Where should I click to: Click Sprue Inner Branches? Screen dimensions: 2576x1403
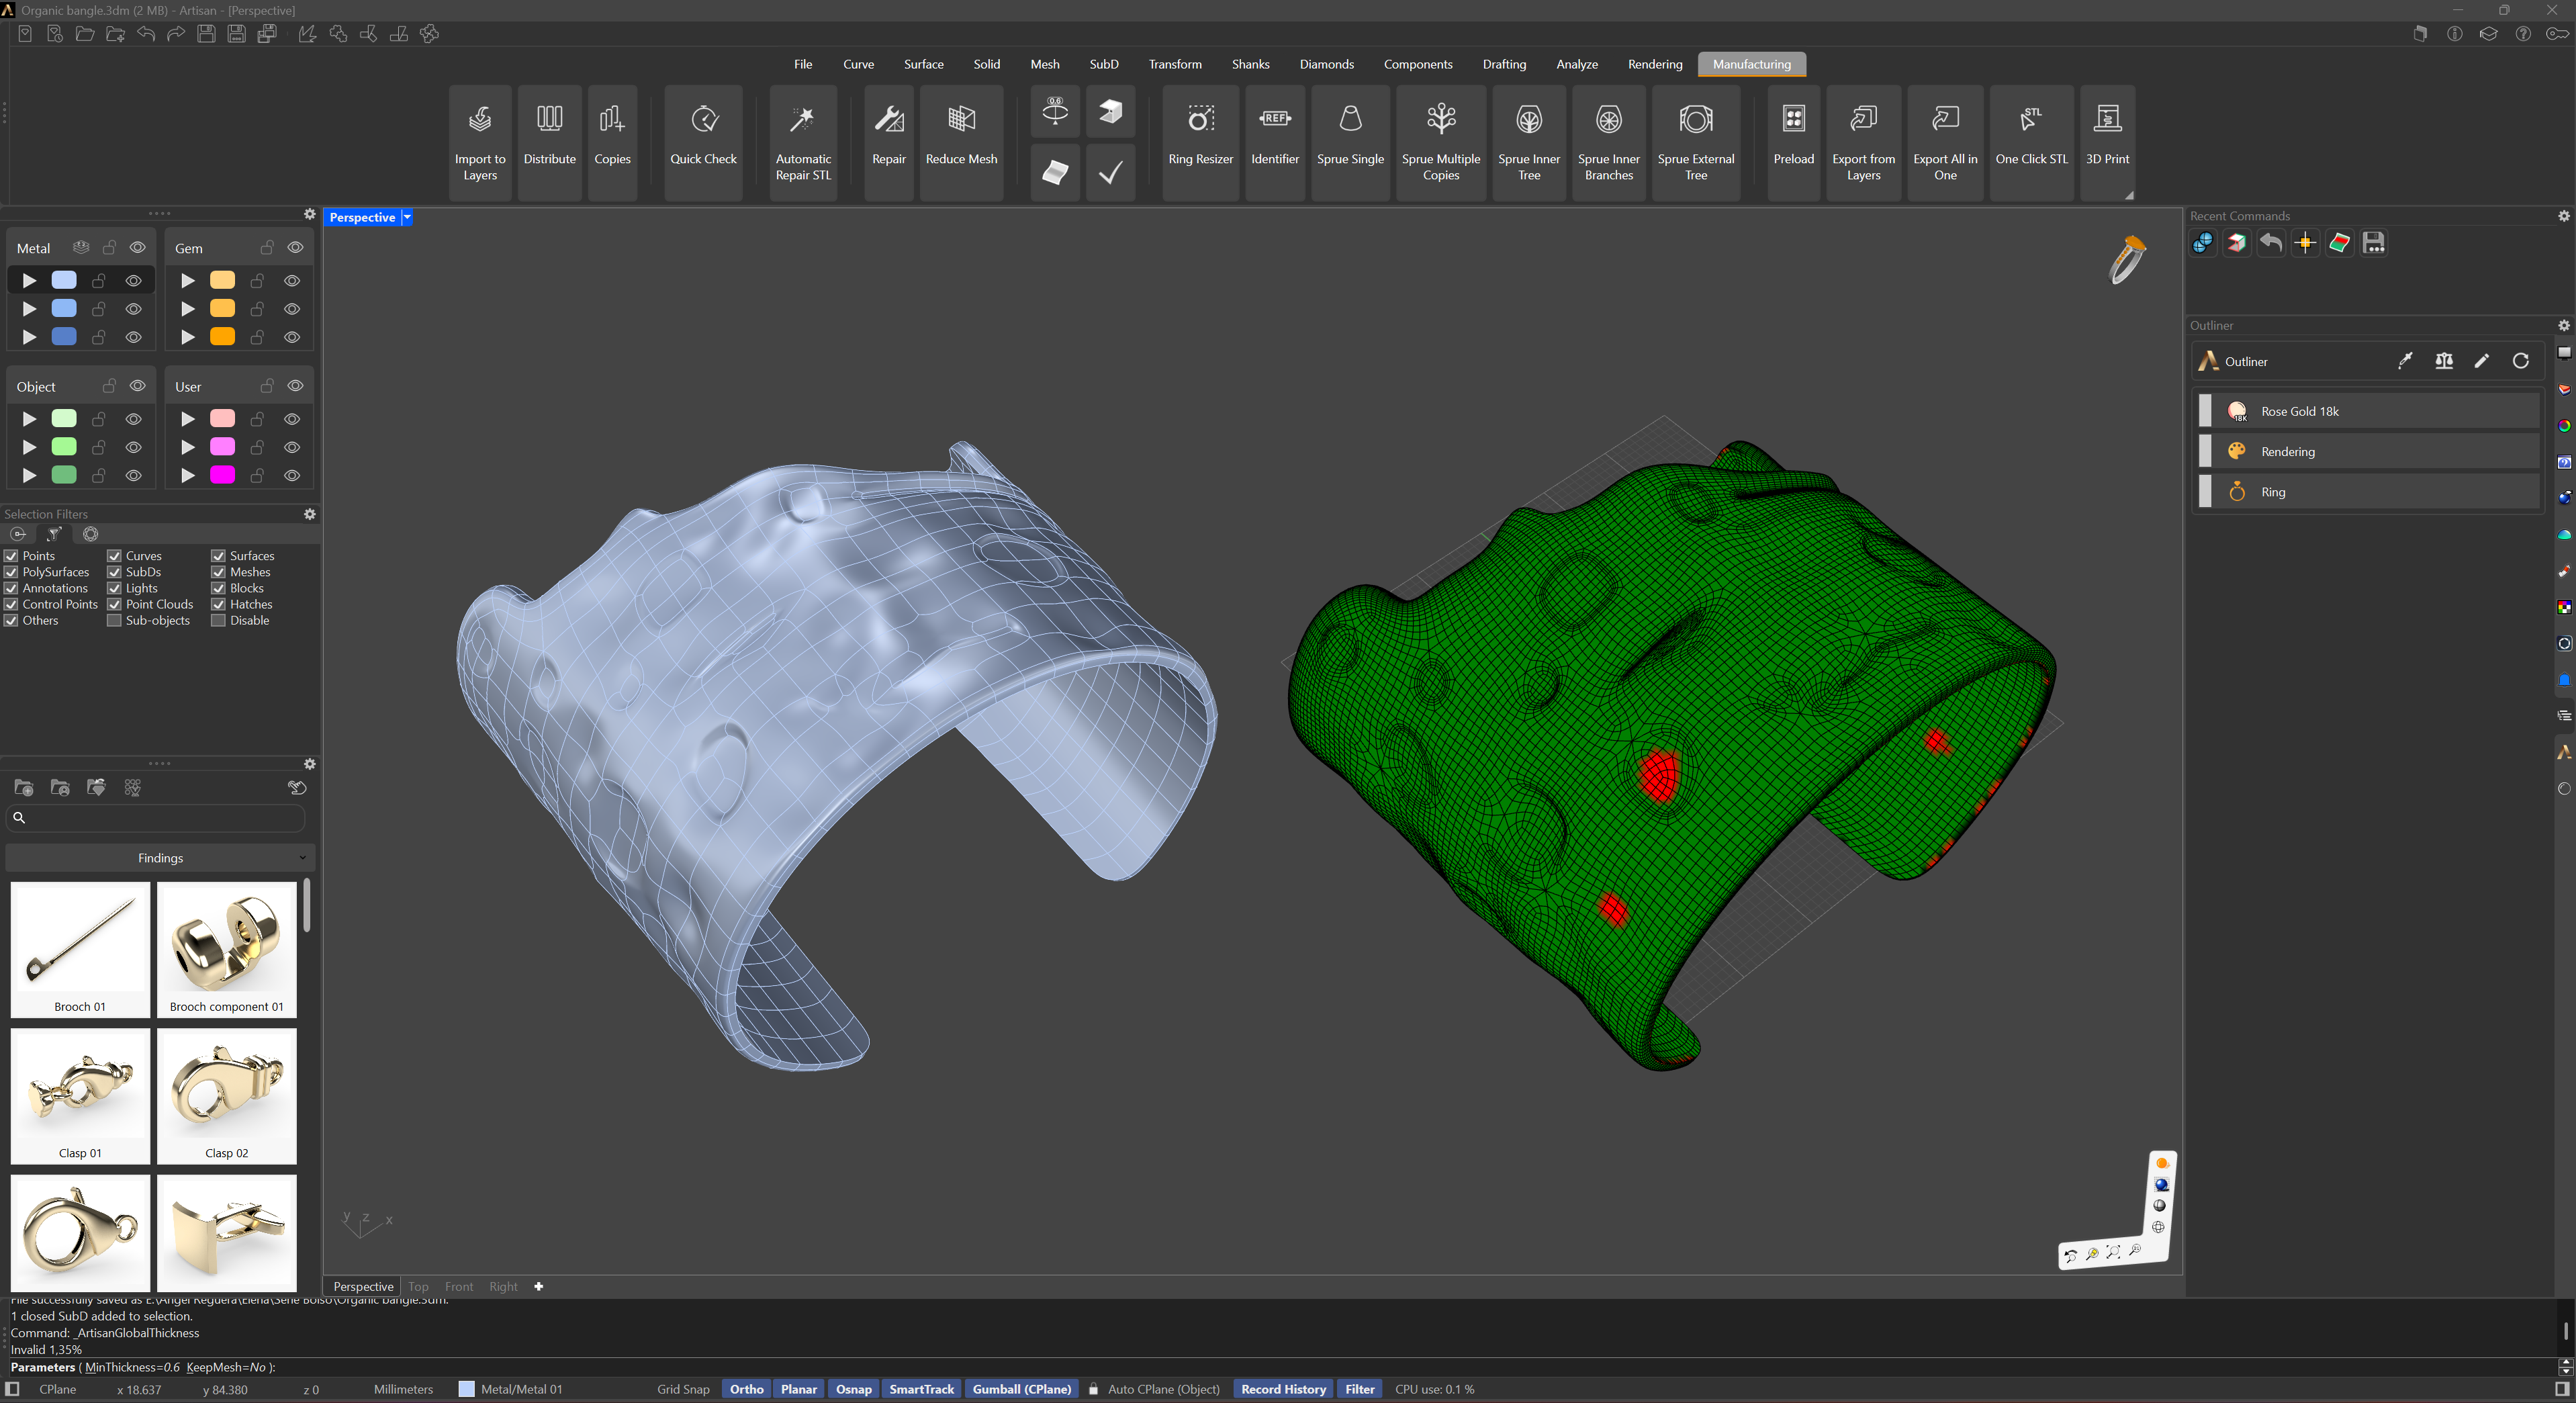click(1608, 143)
